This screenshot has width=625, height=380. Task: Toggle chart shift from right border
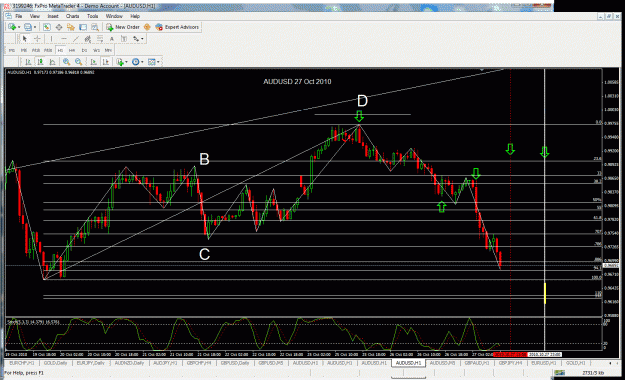106,62
